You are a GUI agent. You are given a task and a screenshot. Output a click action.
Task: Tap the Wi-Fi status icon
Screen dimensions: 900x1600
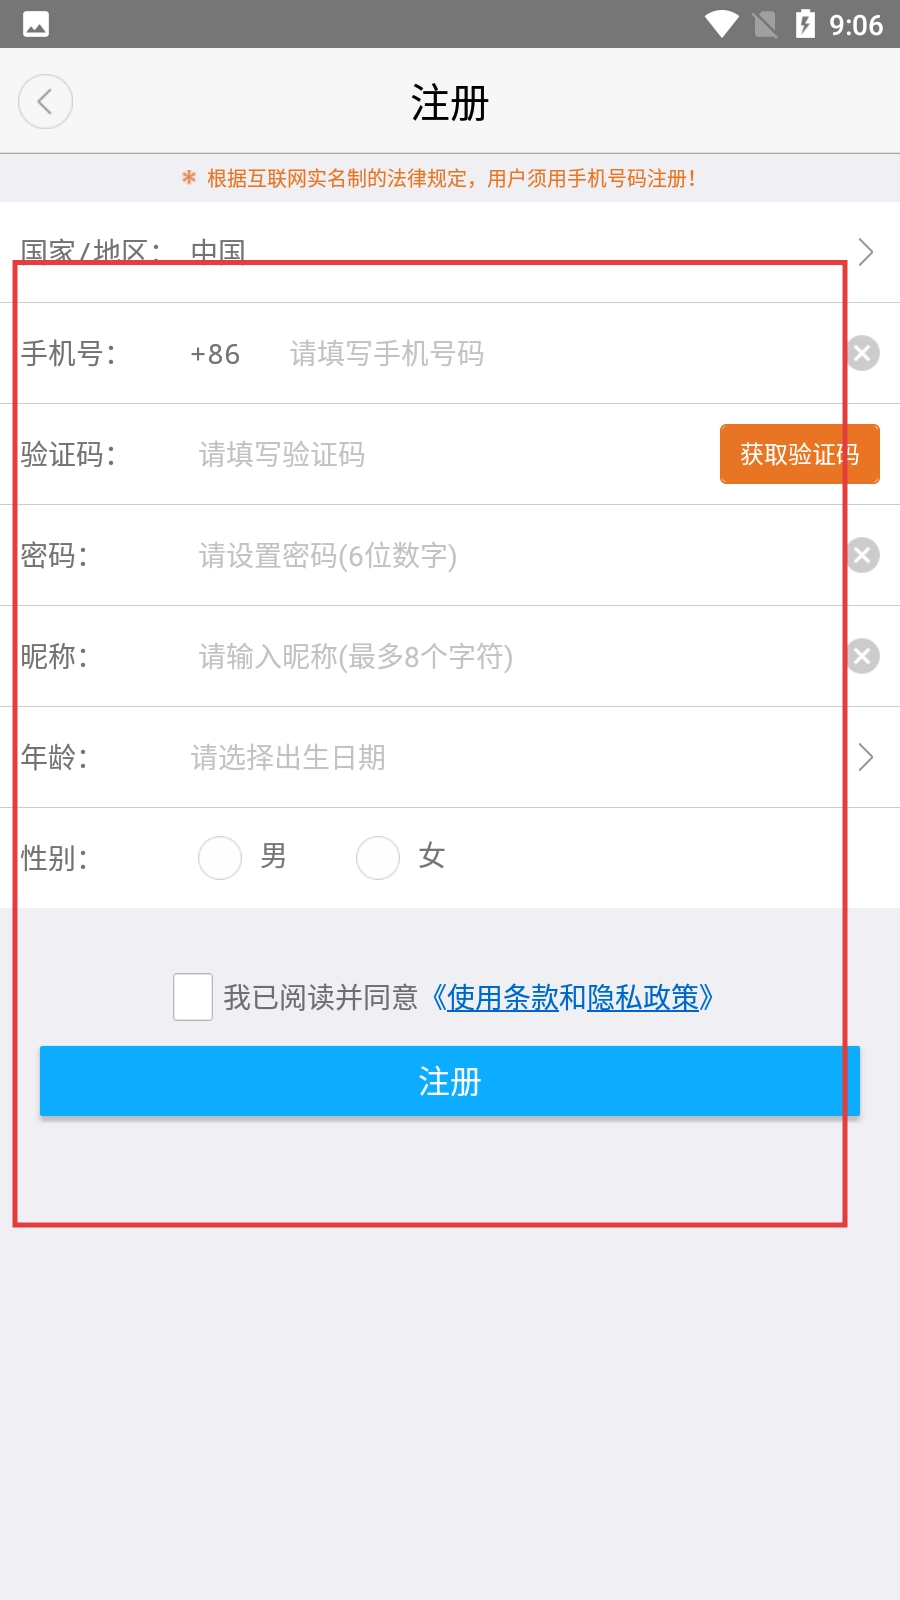click(x=721, y=24)
